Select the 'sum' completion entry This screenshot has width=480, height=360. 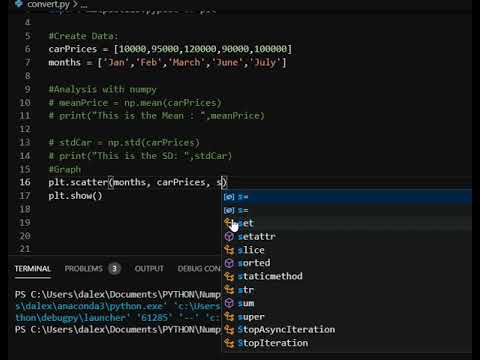347,303
